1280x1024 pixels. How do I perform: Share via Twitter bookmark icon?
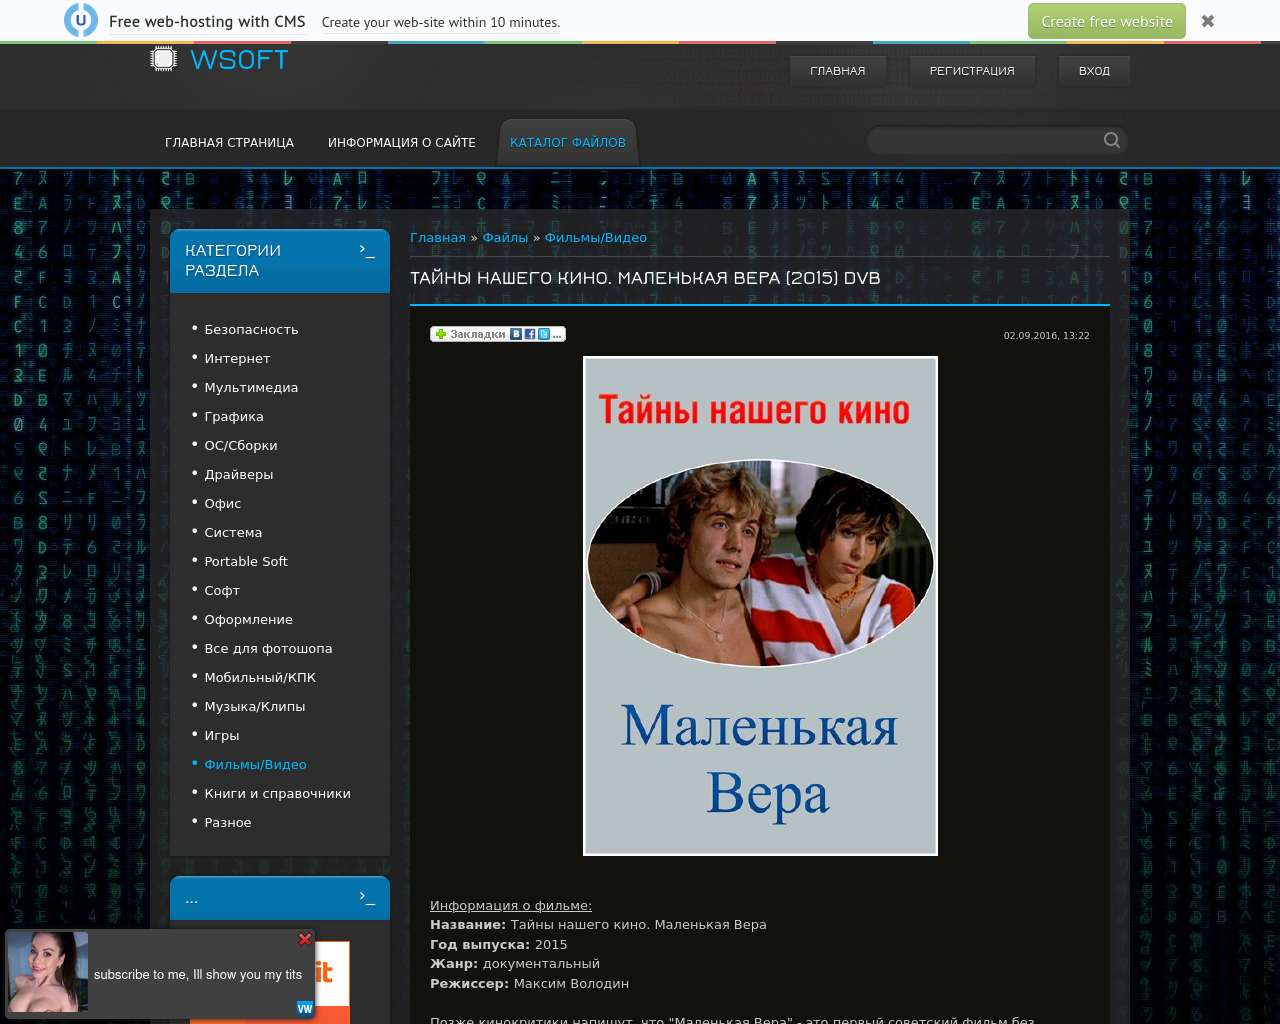point(544,334)
